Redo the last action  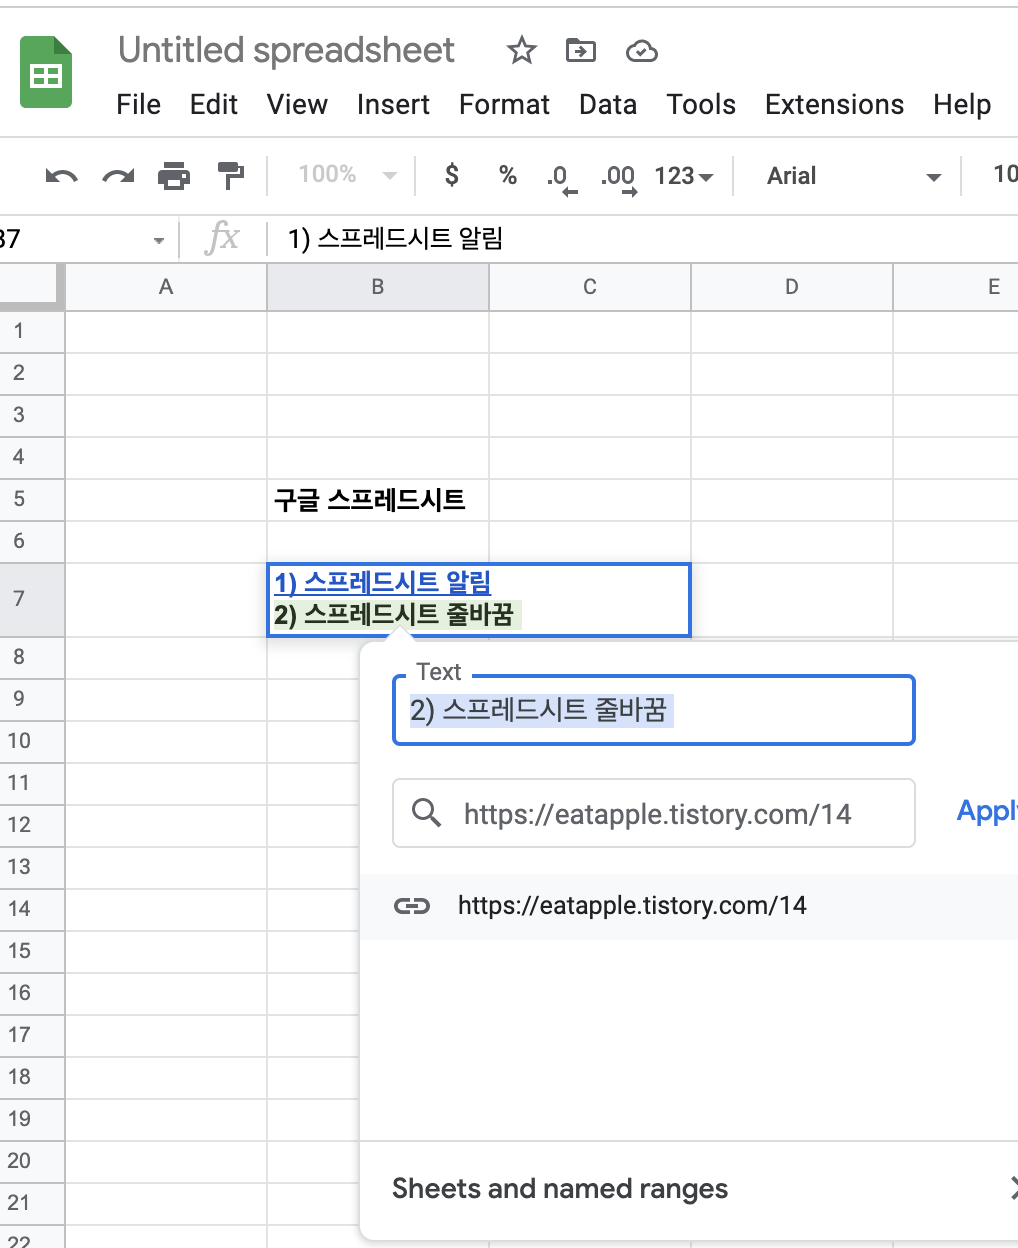pos(118,176)
